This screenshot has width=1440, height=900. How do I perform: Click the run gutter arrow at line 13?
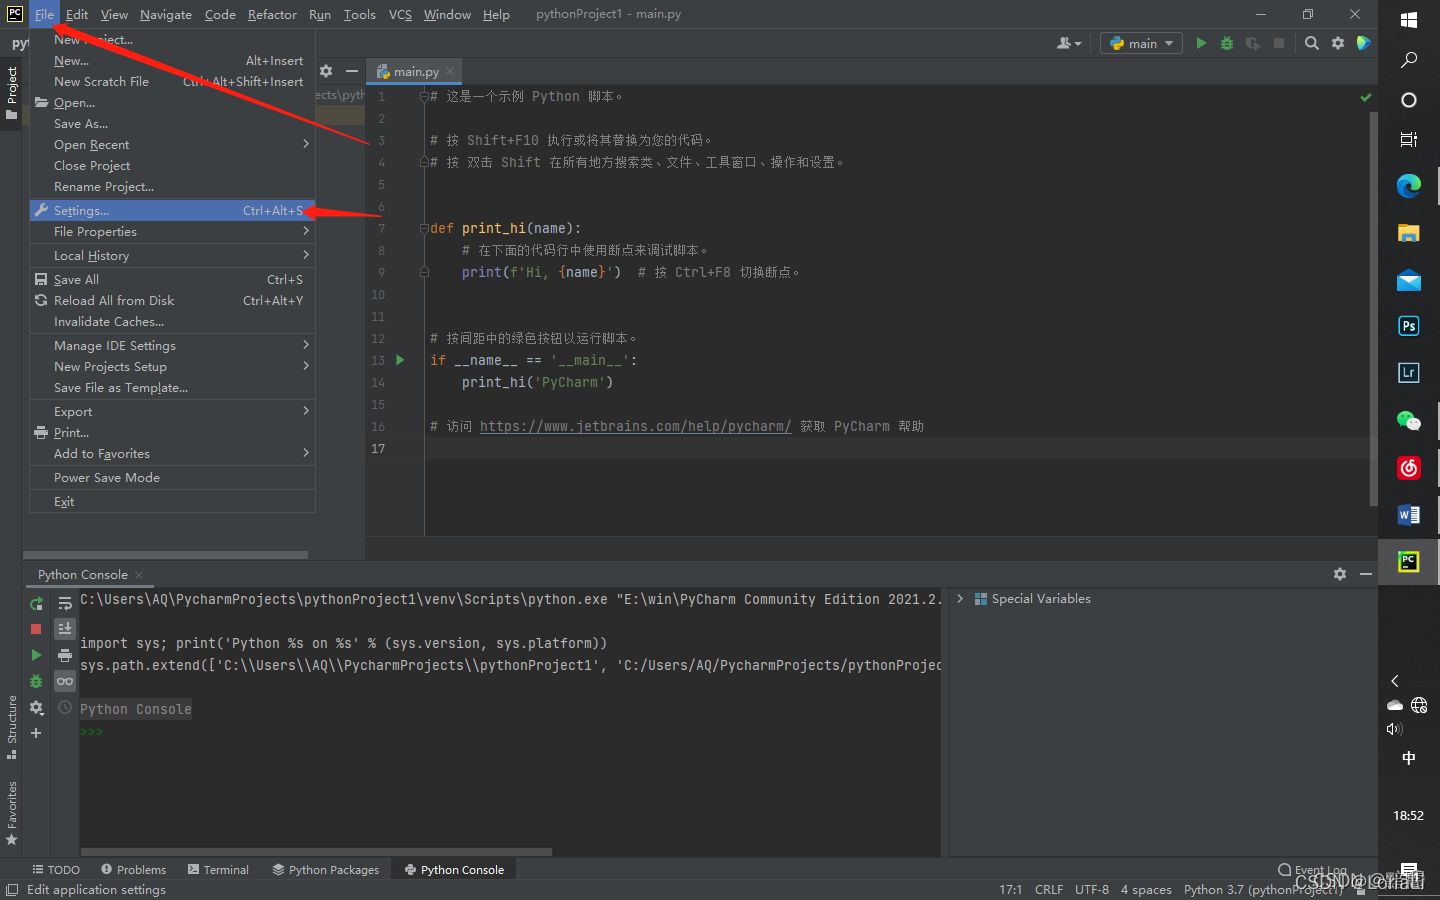pos(400,360)
